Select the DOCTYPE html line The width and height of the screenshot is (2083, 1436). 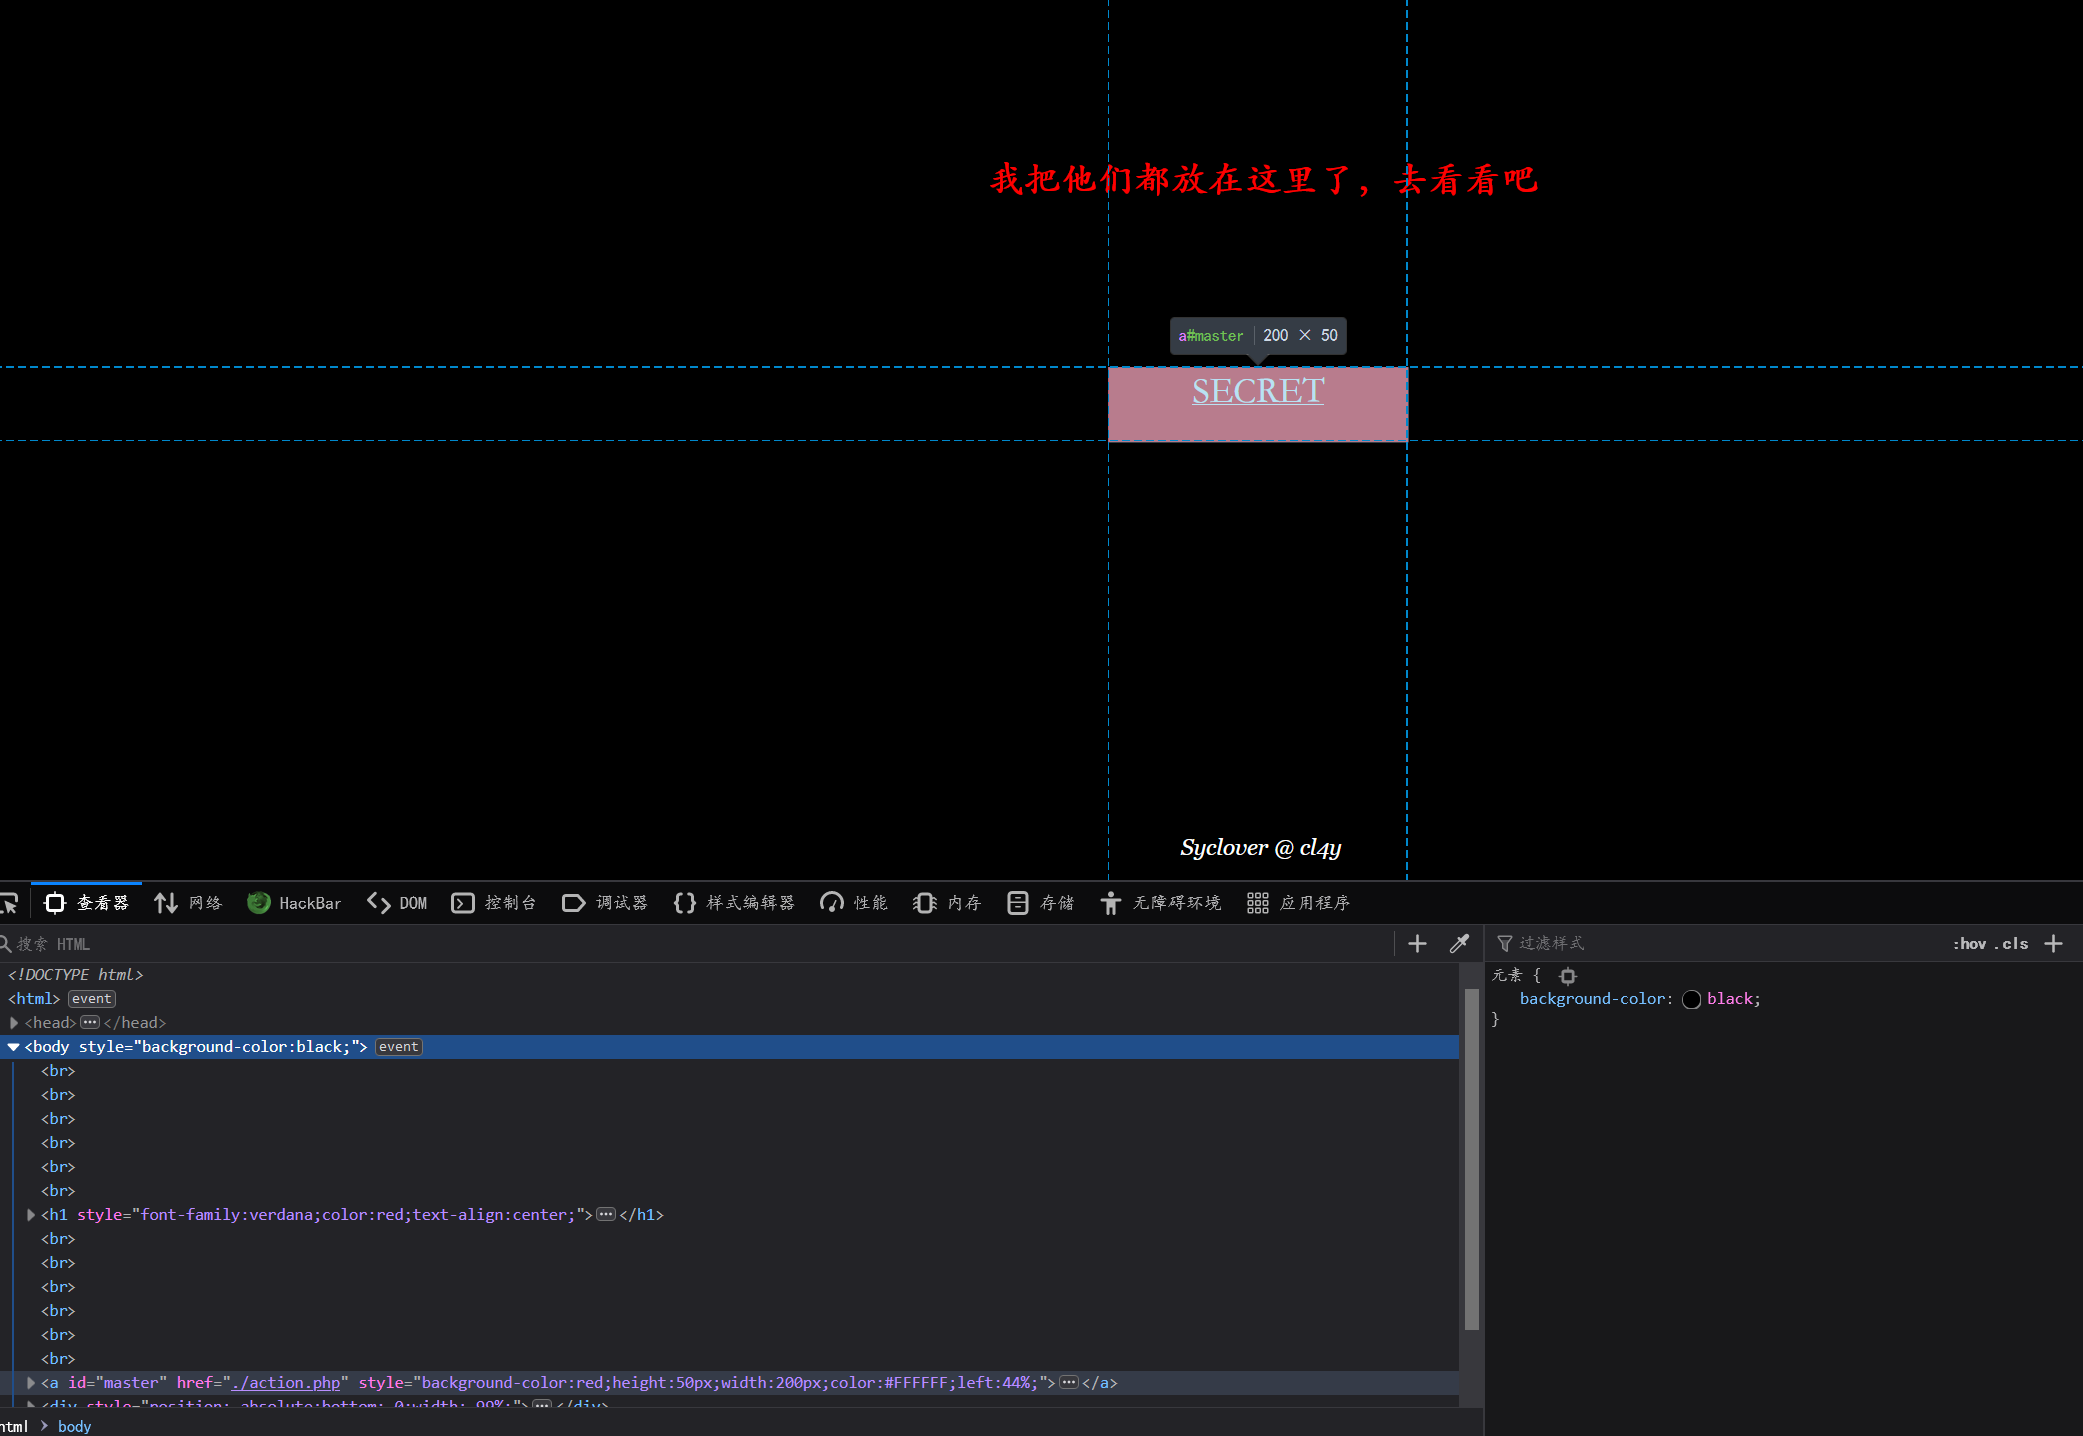[x=76, y=975]
